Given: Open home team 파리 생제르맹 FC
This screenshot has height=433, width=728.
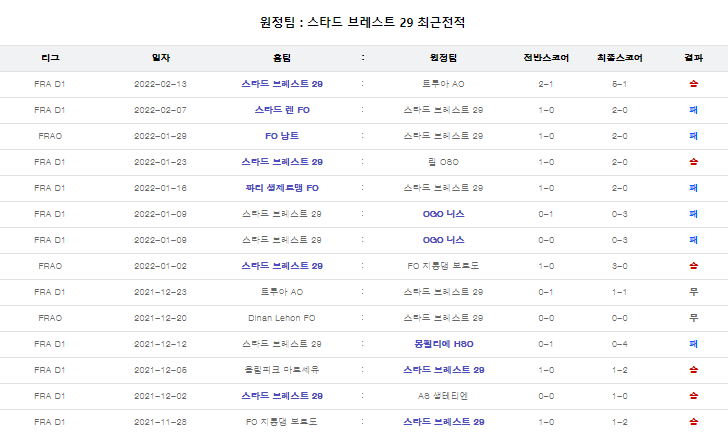Looking at the screenshot, I should [x=282, y=188].
